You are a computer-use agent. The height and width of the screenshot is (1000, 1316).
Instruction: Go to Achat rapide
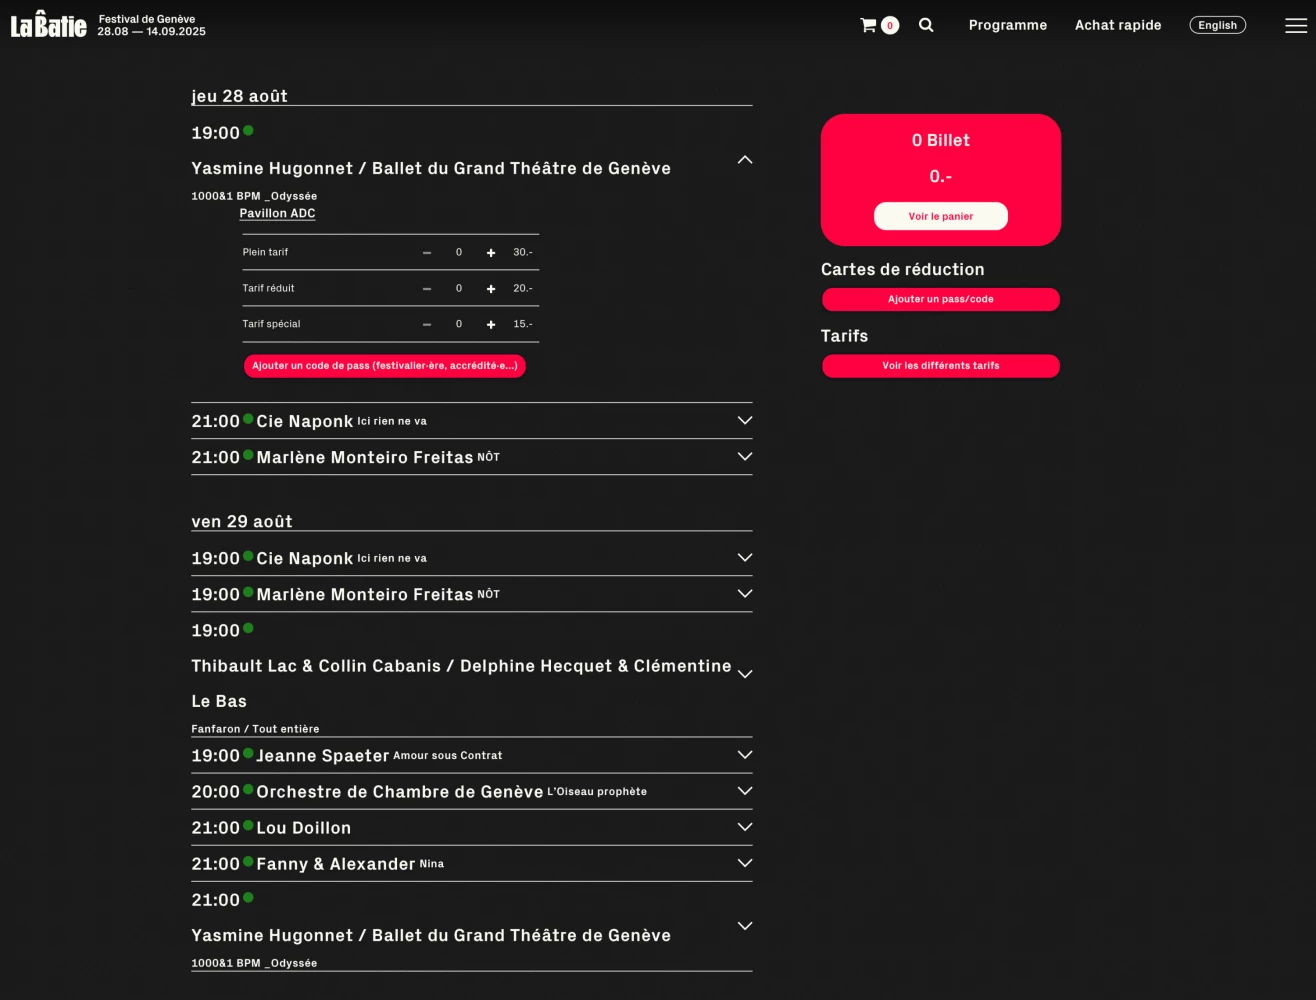point(1117,25)
